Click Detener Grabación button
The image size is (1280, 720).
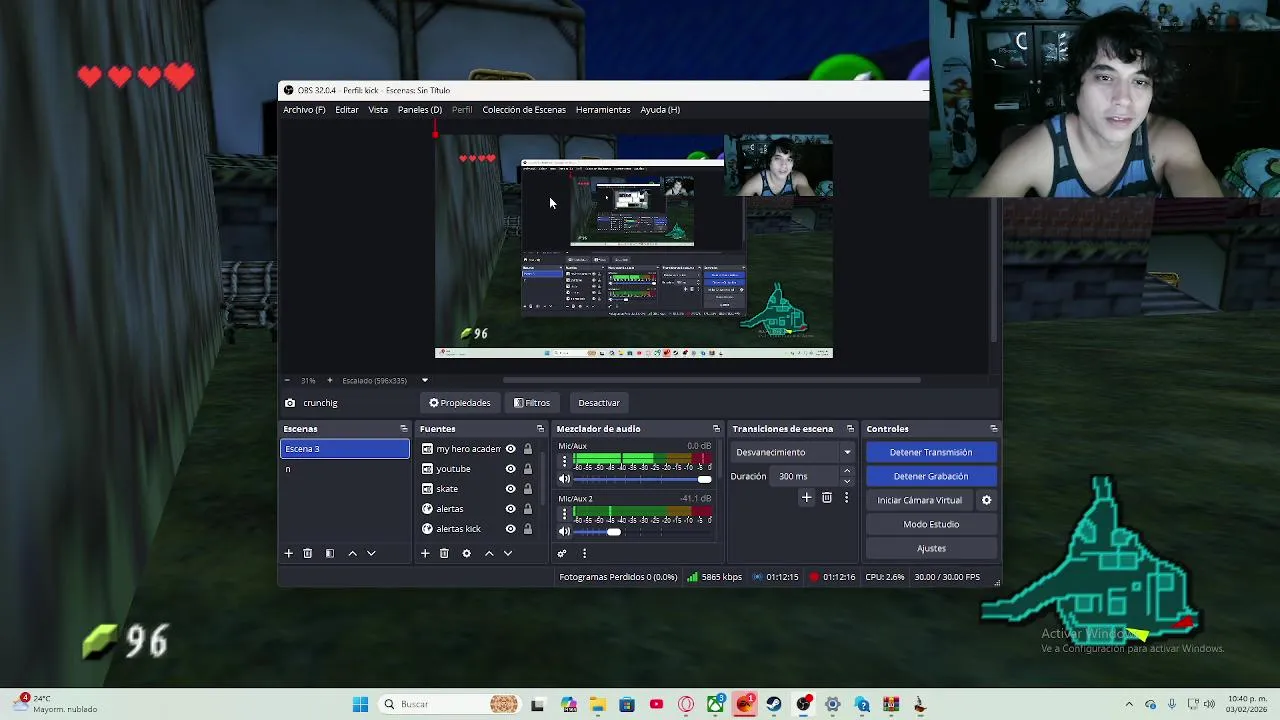pyautogui.click(x=931, y=476)
